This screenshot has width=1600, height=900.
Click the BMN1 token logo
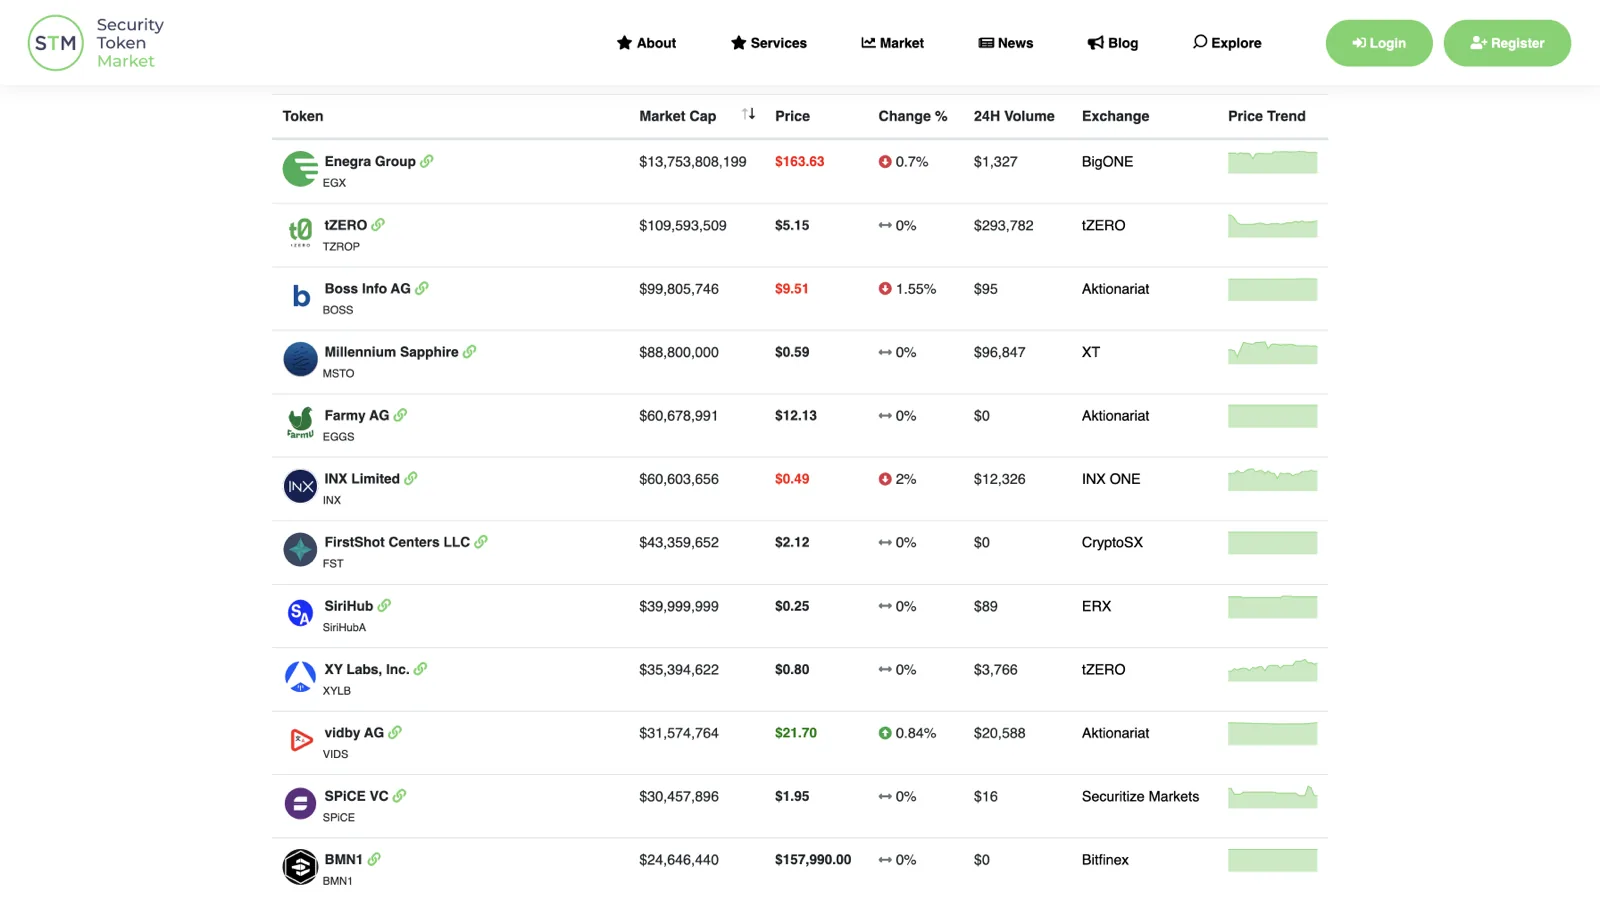click(x=300, y=867)
